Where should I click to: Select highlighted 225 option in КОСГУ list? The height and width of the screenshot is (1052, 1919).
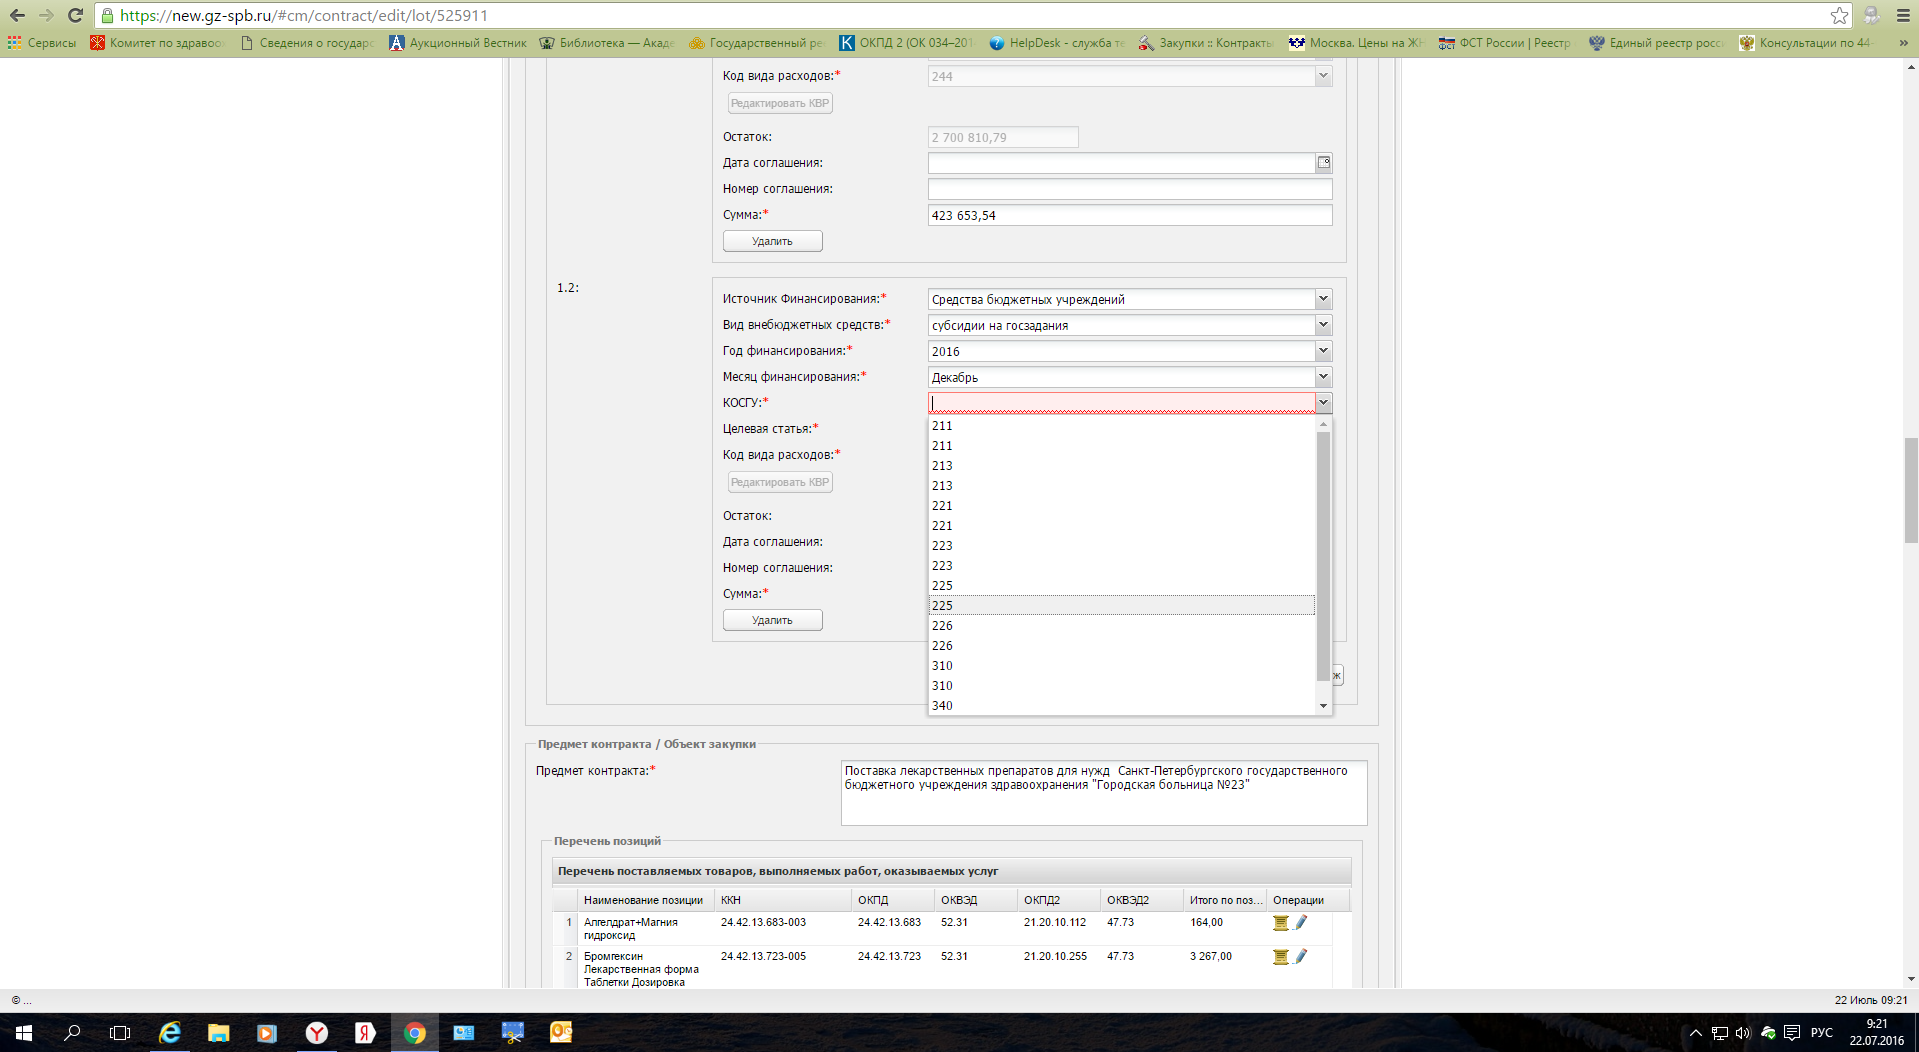pyautogui.click(x=1120, y=605)
